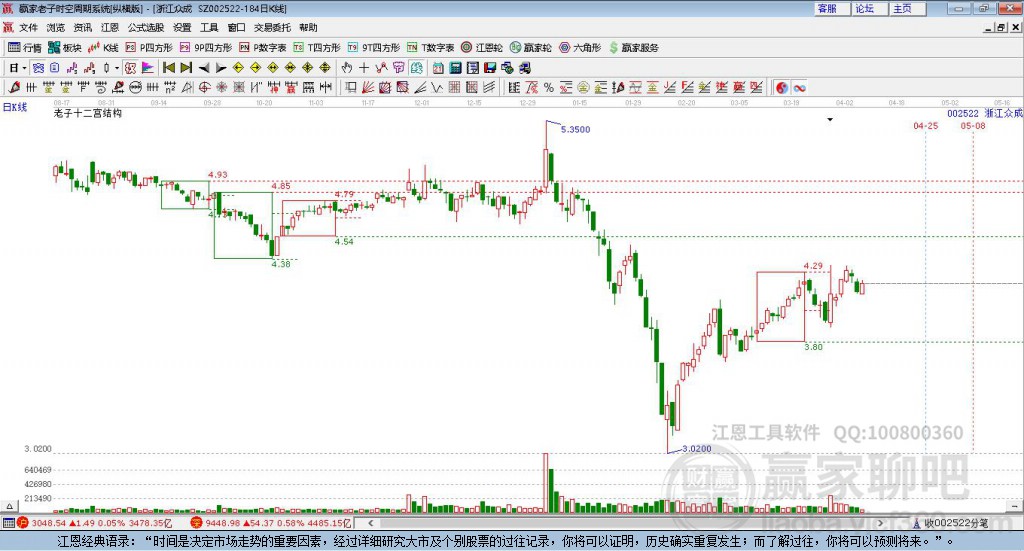Open the 日 period dropdown arrow

(25, 68)
